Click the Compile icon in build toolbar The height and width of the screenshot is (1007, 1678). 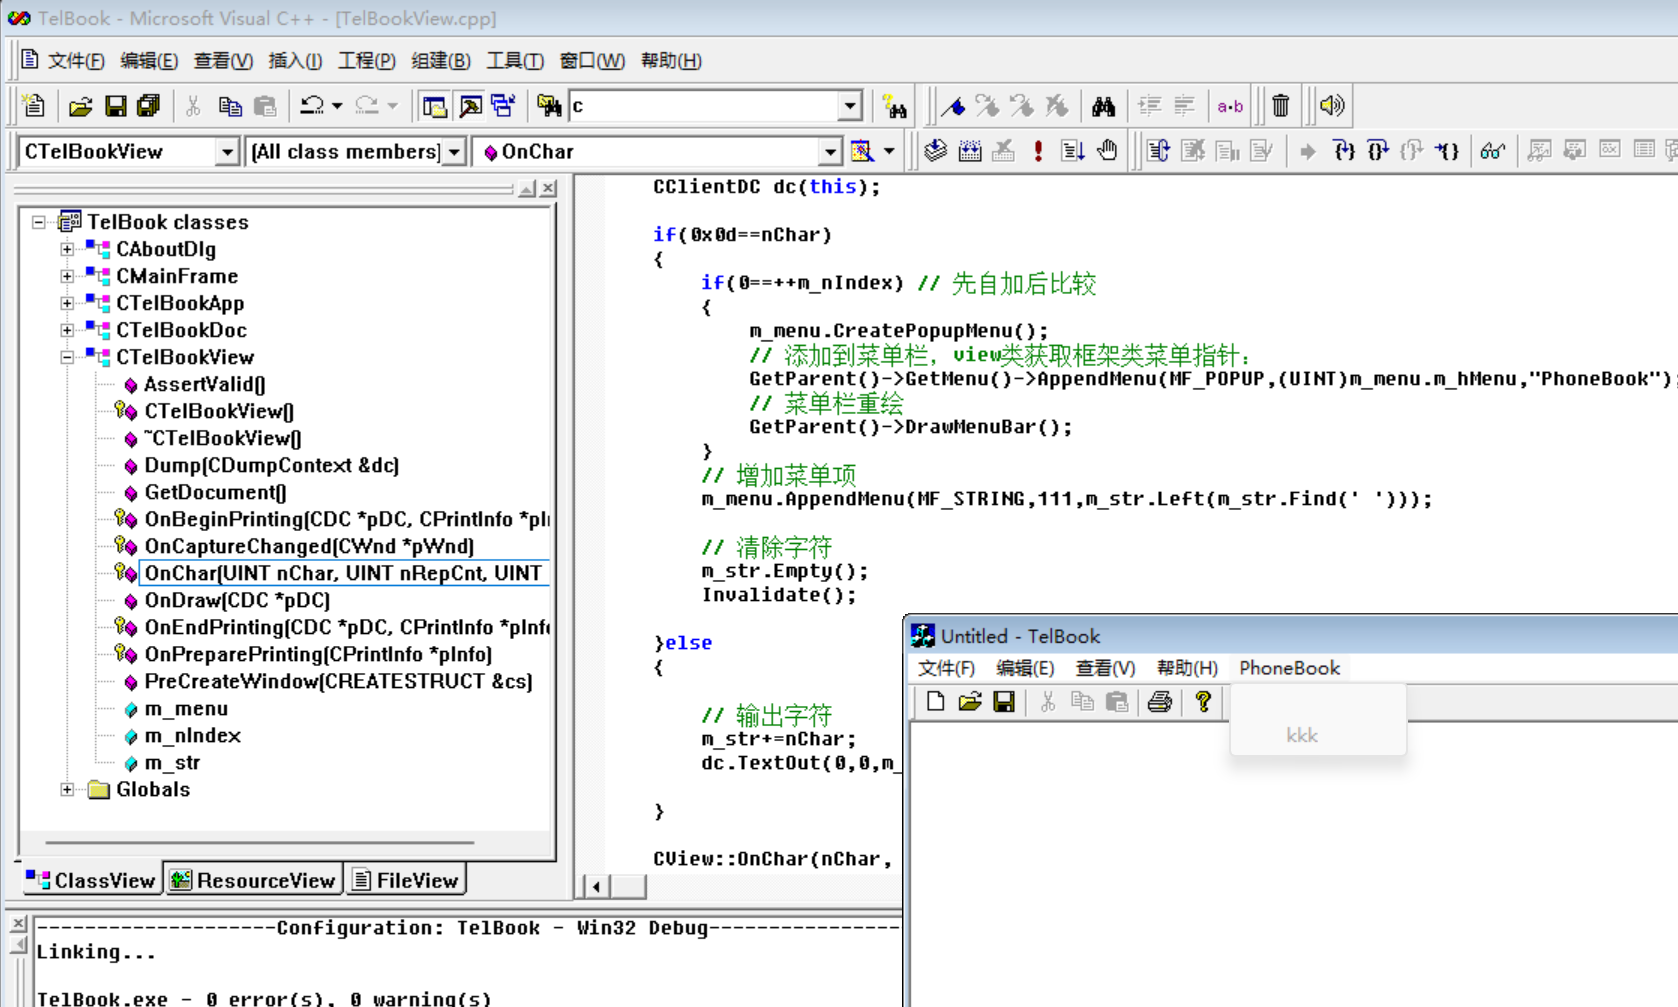pos(935,151)
